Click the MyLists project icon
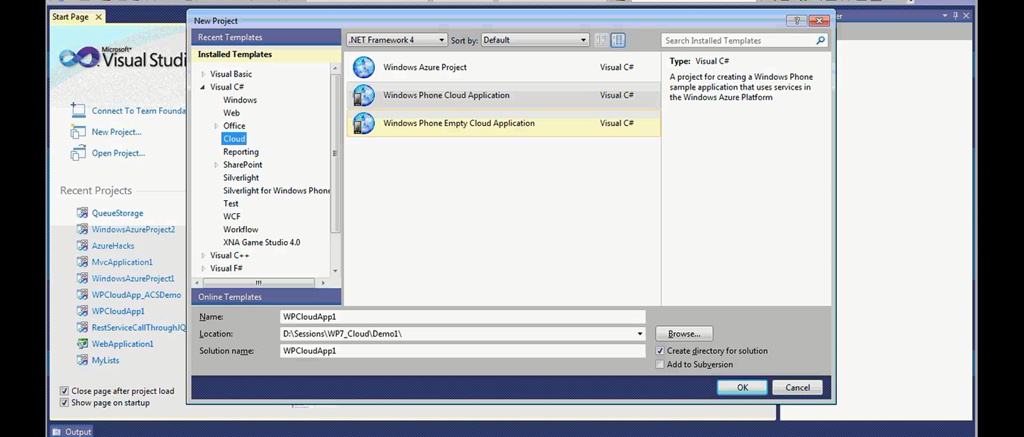 point(82,360)
